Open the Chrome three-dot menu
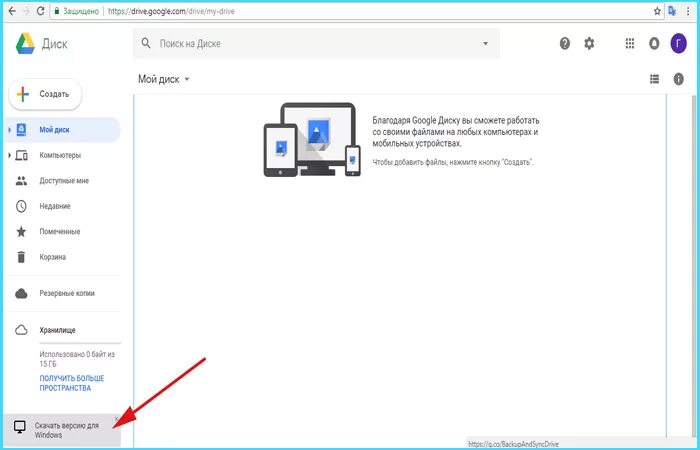The image size is (700, 450). [x=689, y=12]
